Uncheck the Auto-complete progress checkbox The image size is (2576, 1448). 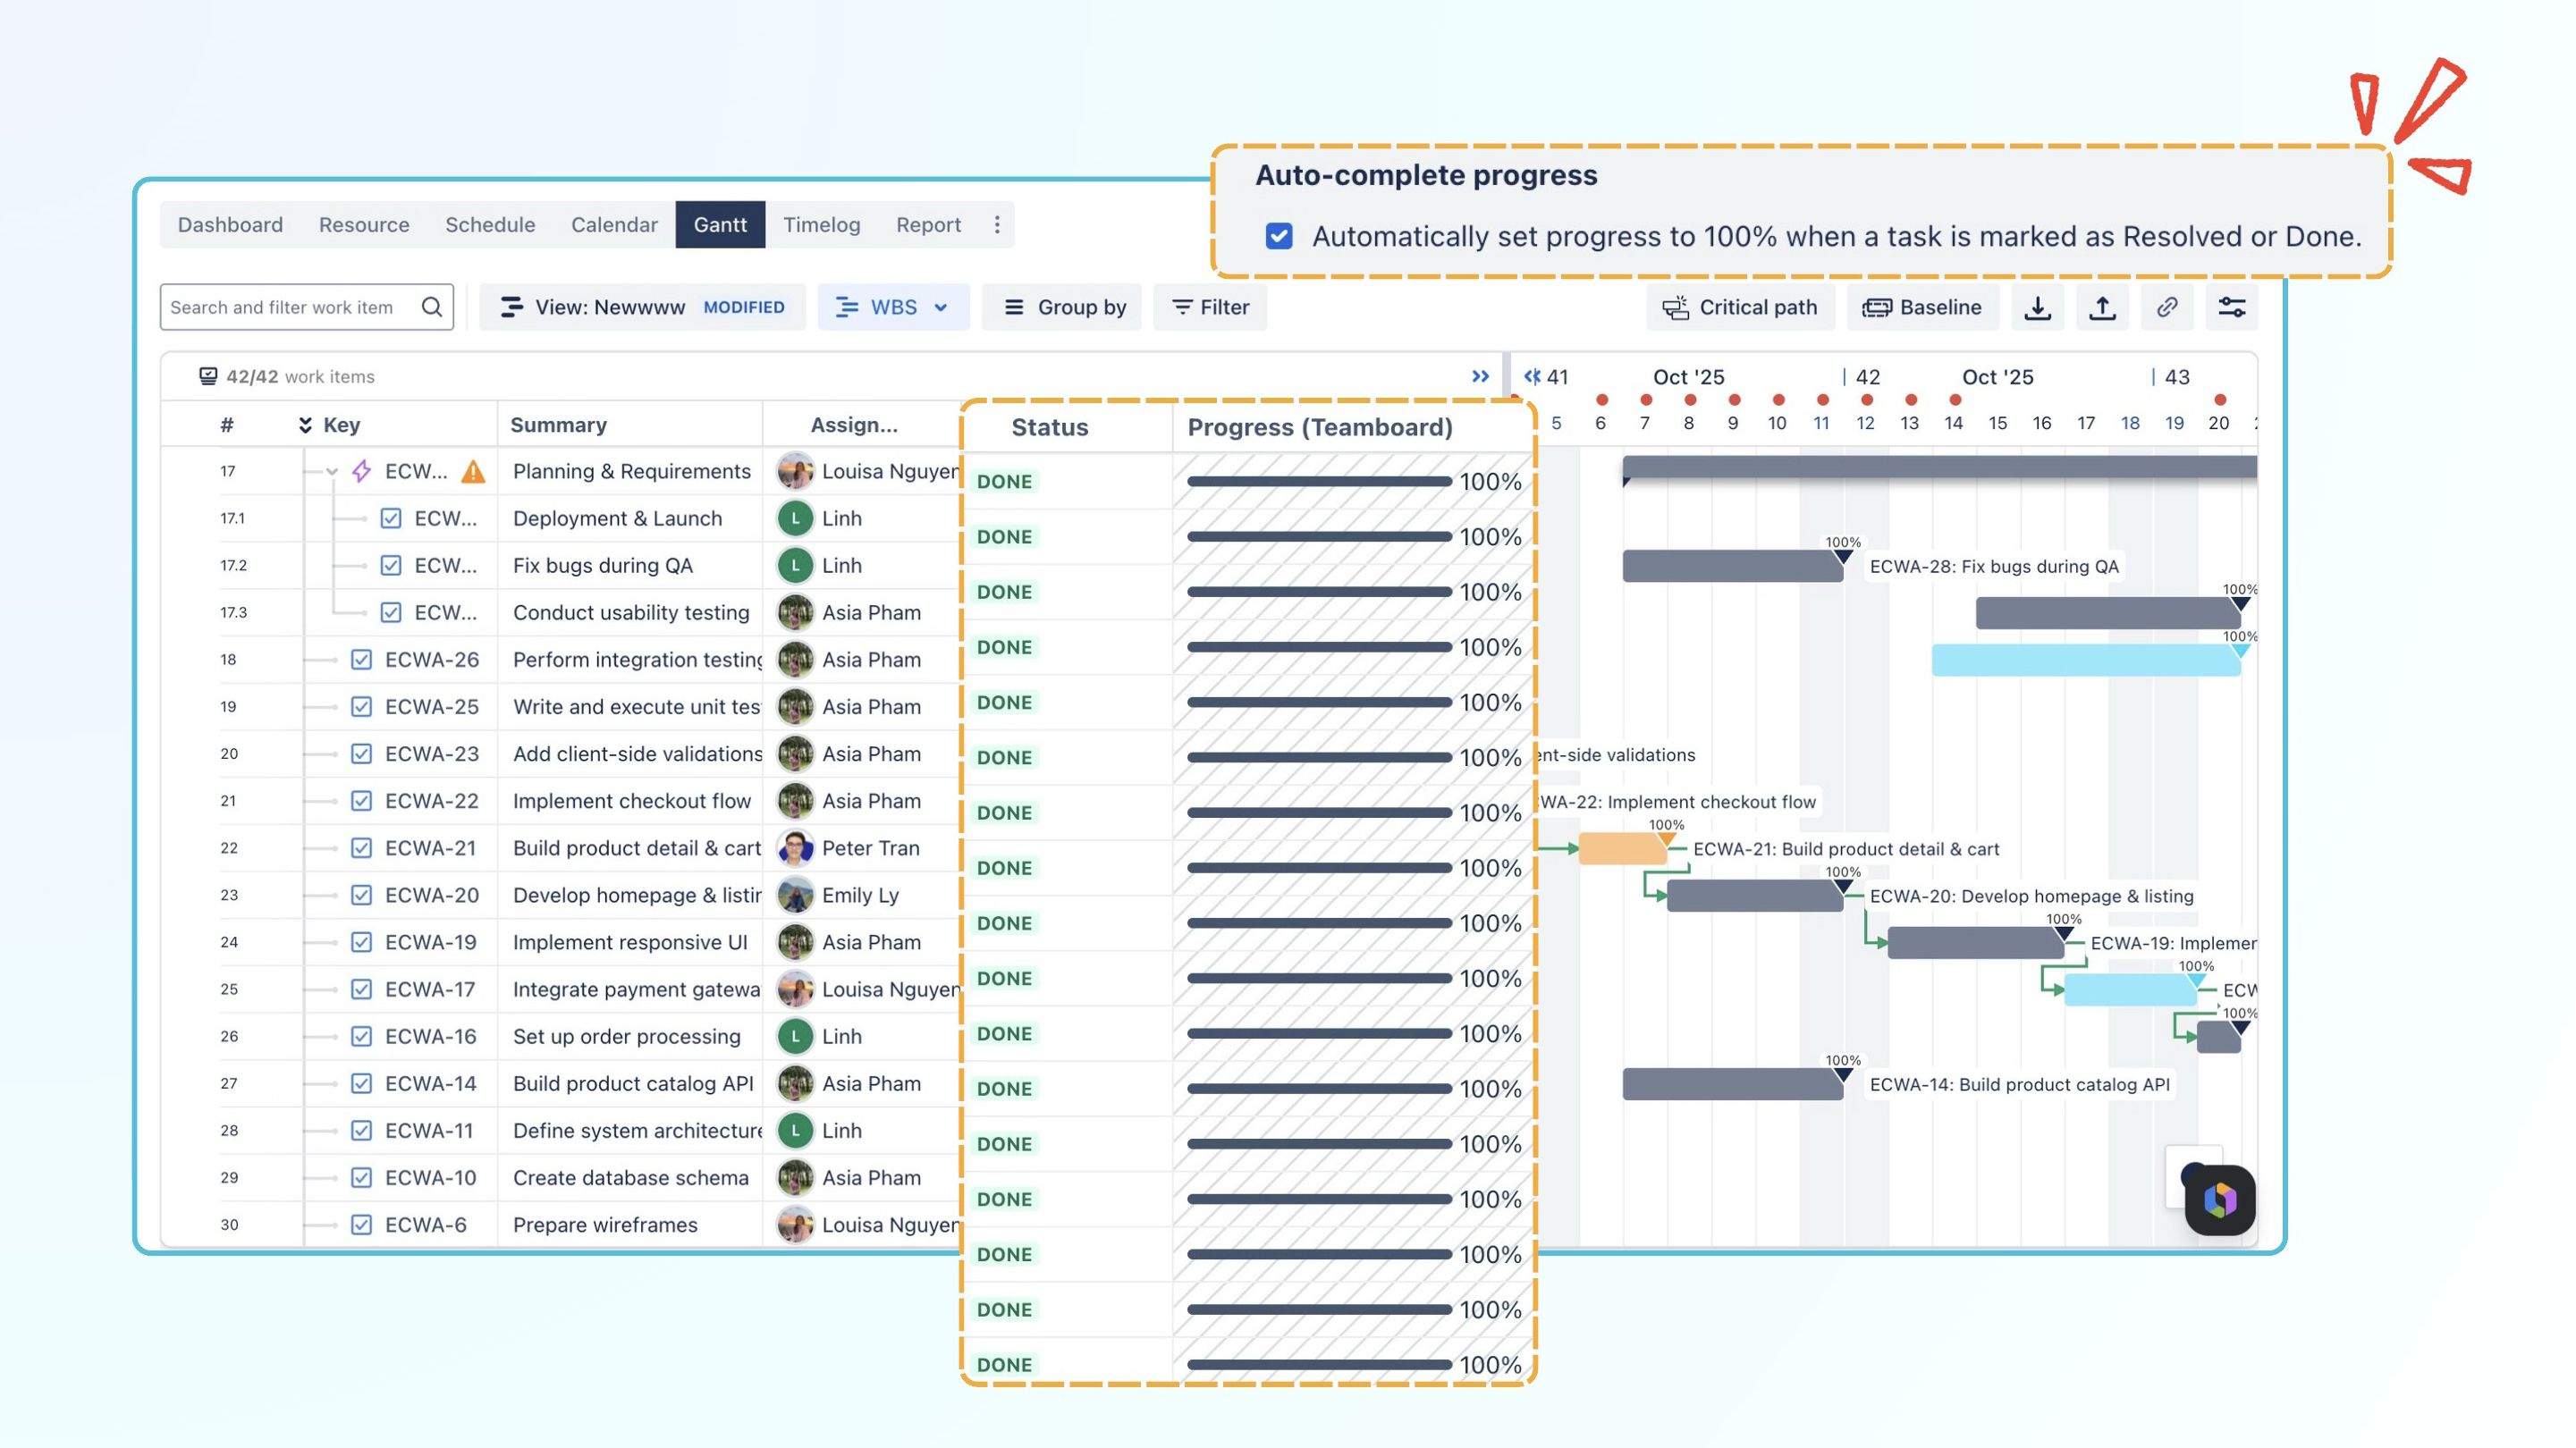point(1278,237)
